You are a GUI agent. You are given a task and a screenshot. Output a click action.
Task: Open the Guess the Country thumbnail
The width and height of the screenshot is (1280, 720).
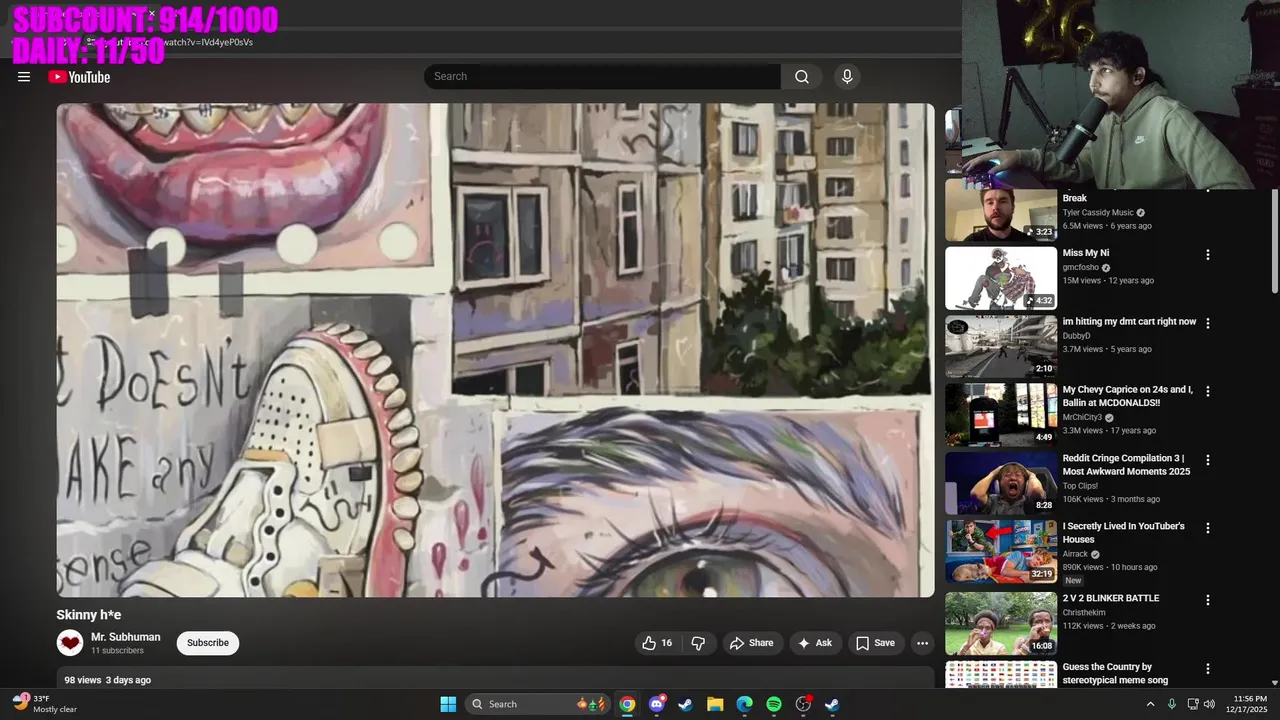tap(1001, 674)
